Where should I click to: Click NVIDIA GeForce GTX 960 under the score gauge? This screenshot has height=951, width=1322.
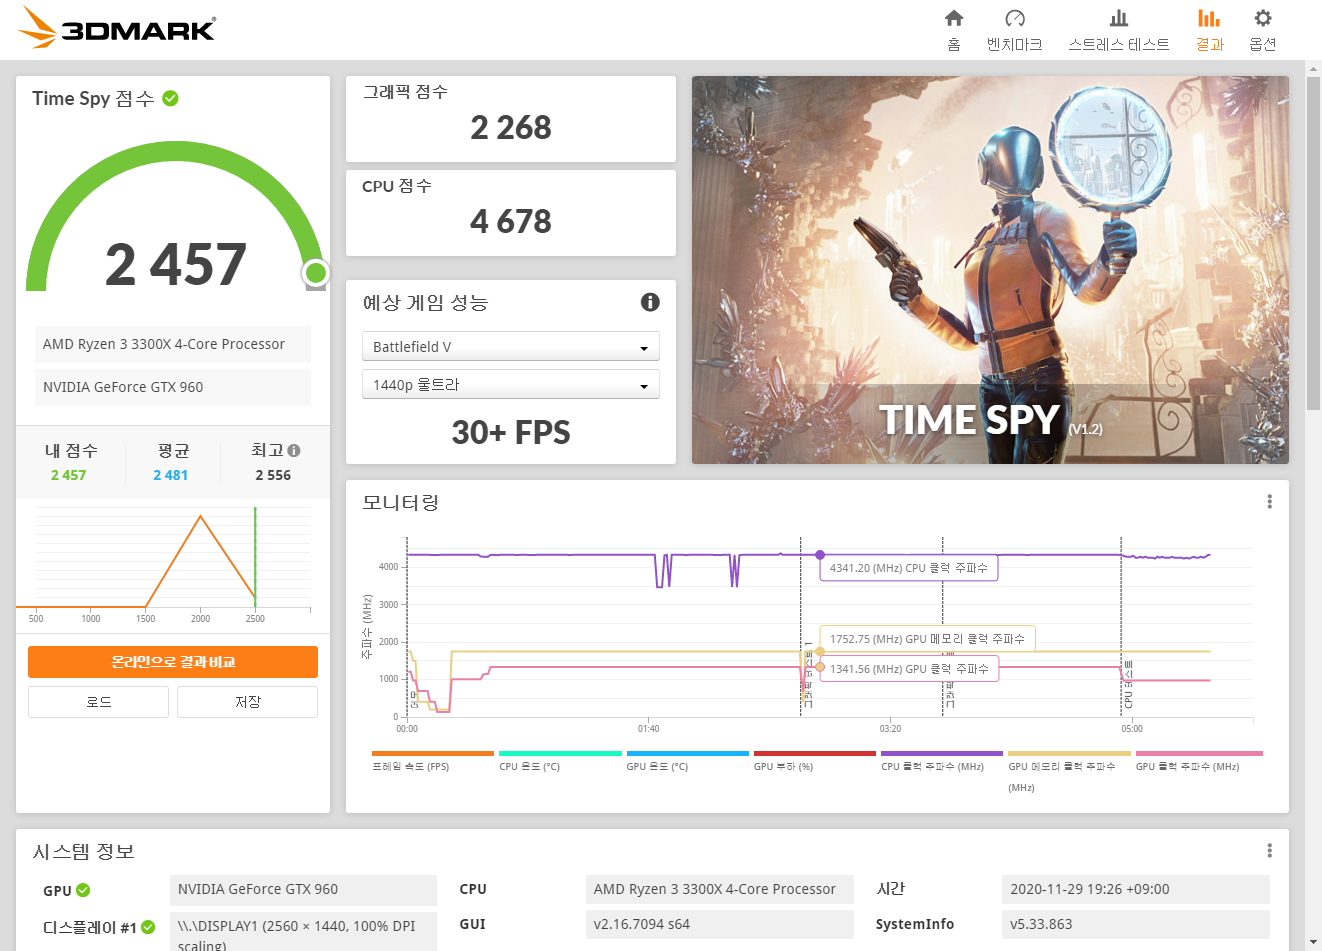[x=173, y=387]
